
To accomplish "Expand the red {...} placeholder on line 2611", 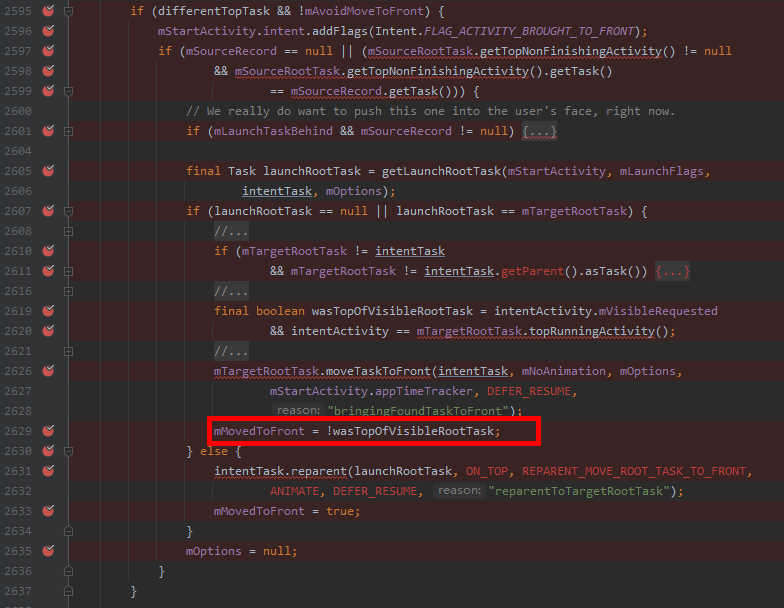I will pyautogui.click(x=672, y=272).
